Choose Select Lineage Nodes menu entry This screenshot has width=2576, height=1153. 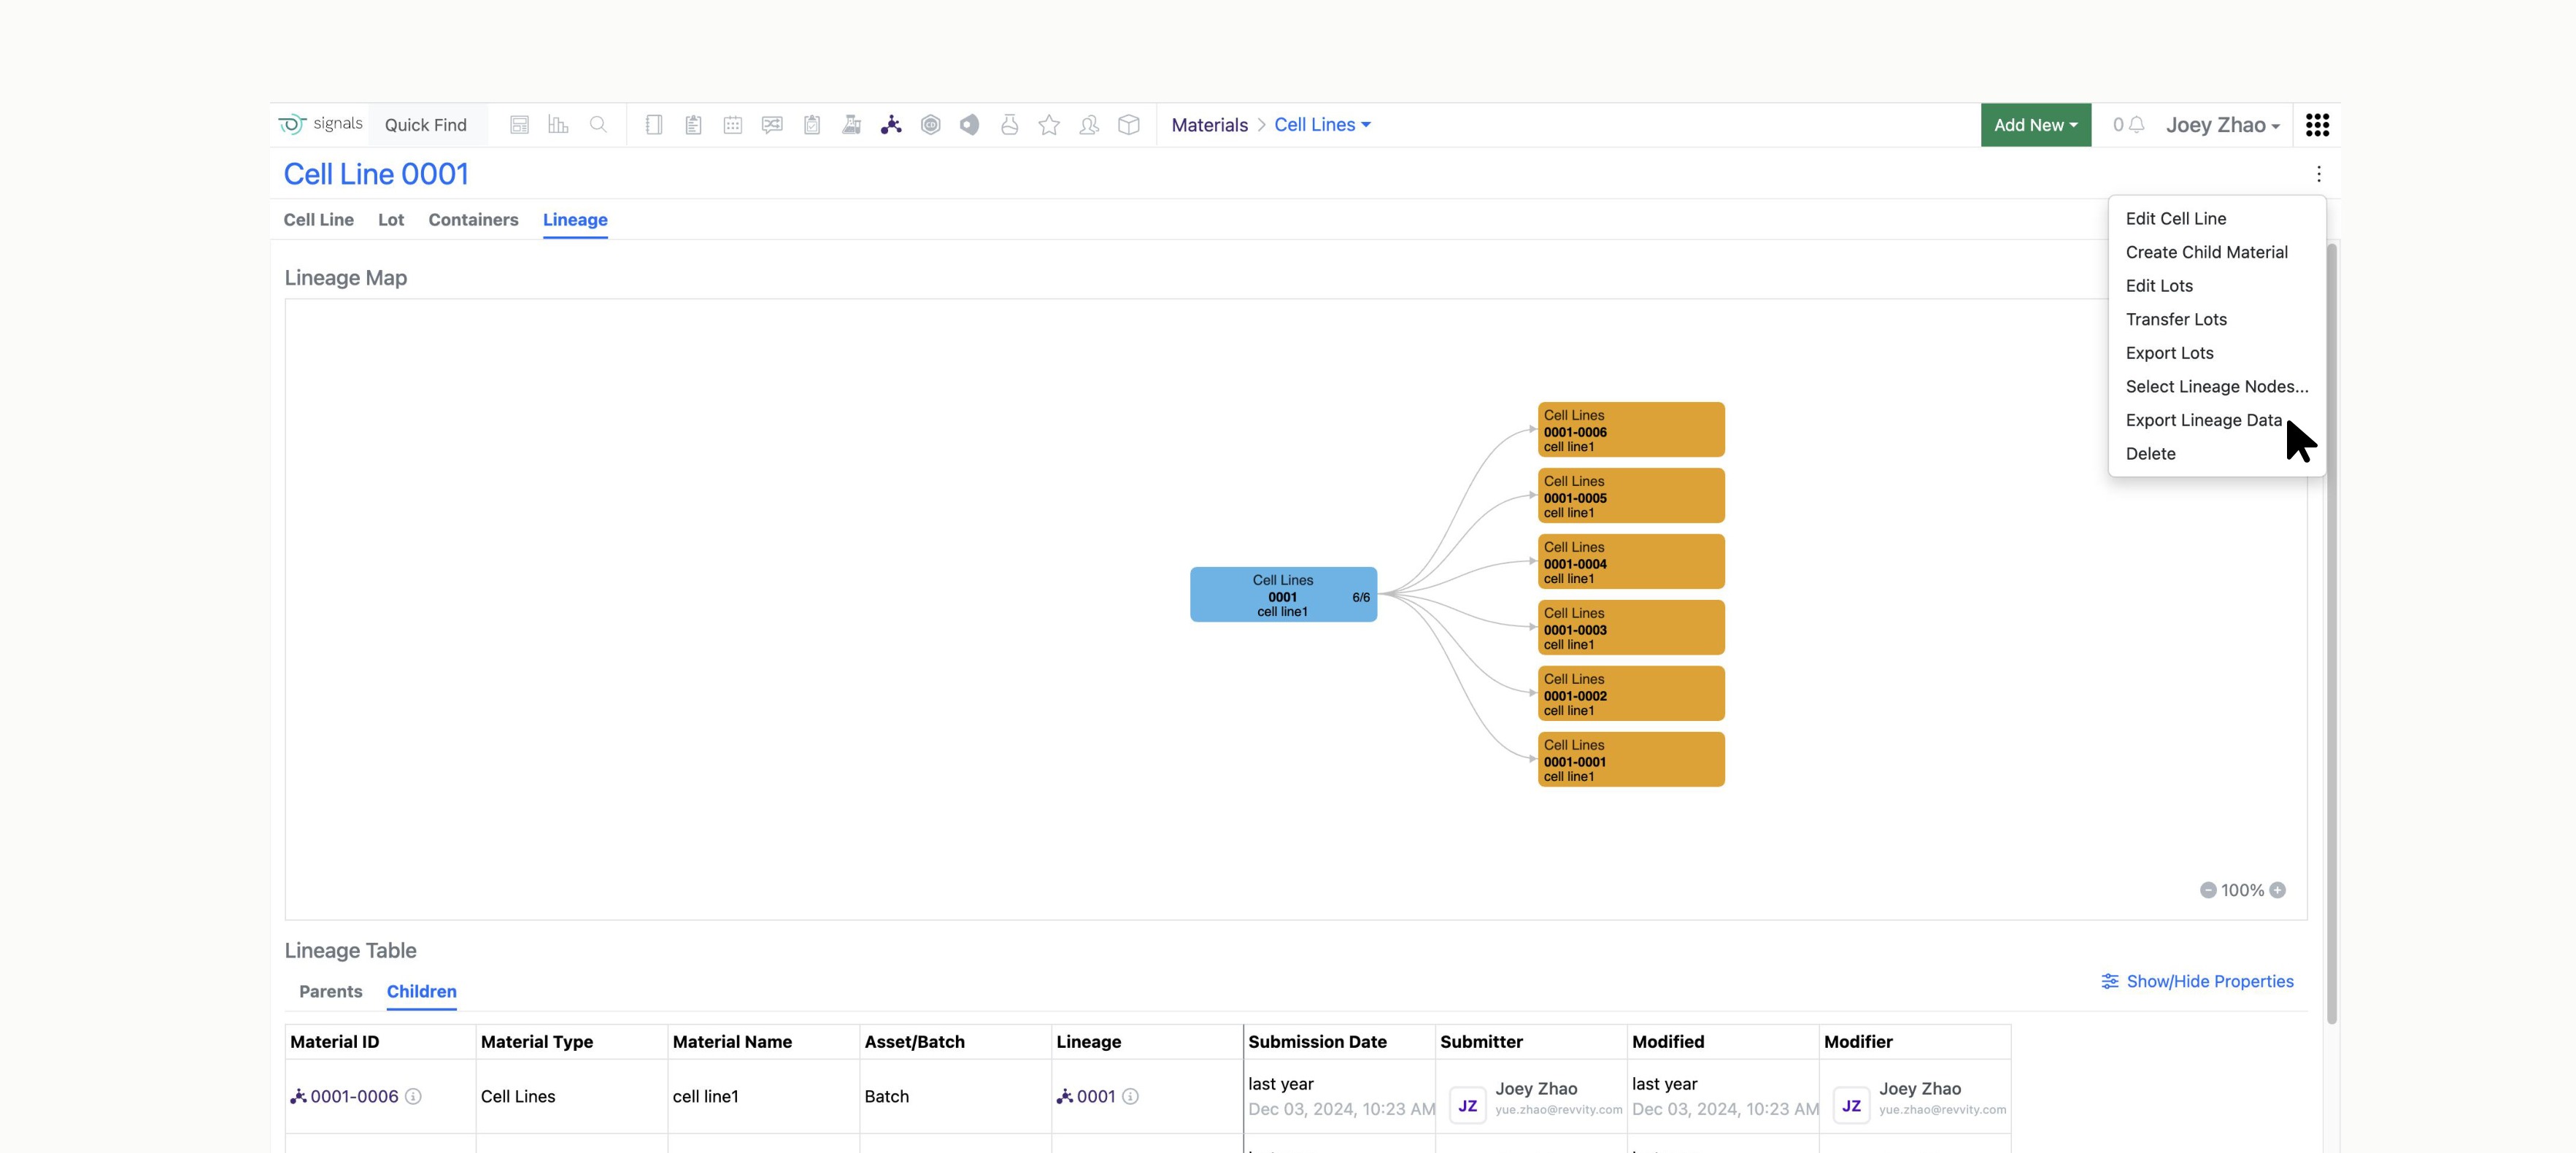tap(2217, 386)
